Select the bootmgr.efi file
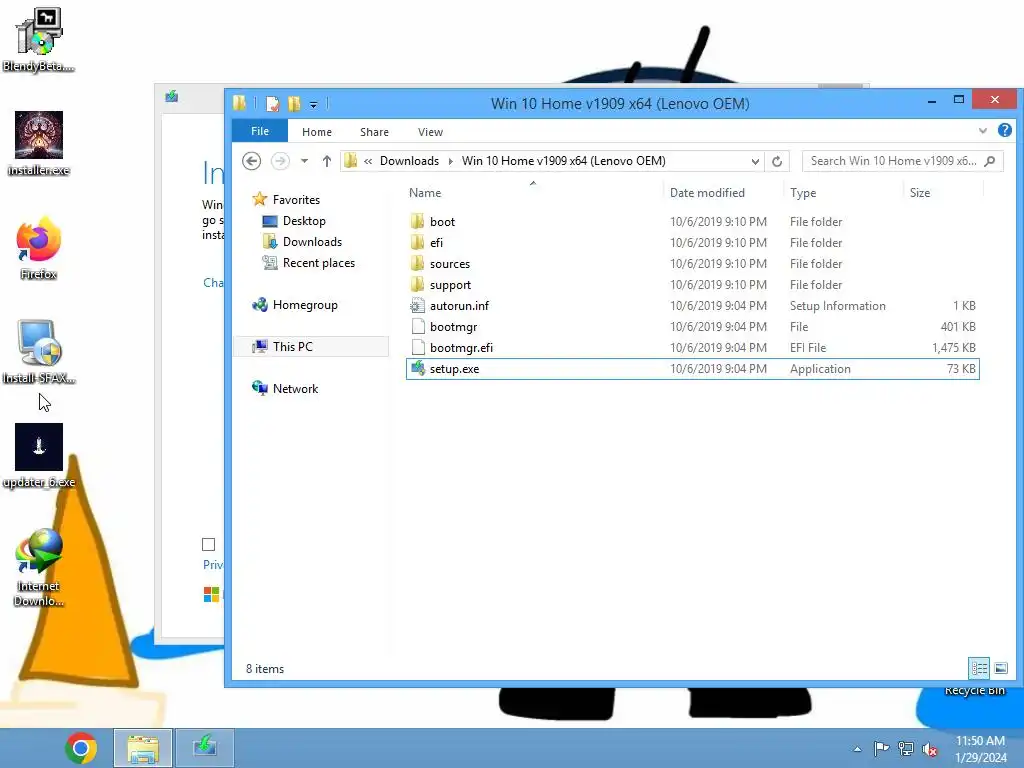The width and height of the screenshot is (1024, 768). click(692, 347)
